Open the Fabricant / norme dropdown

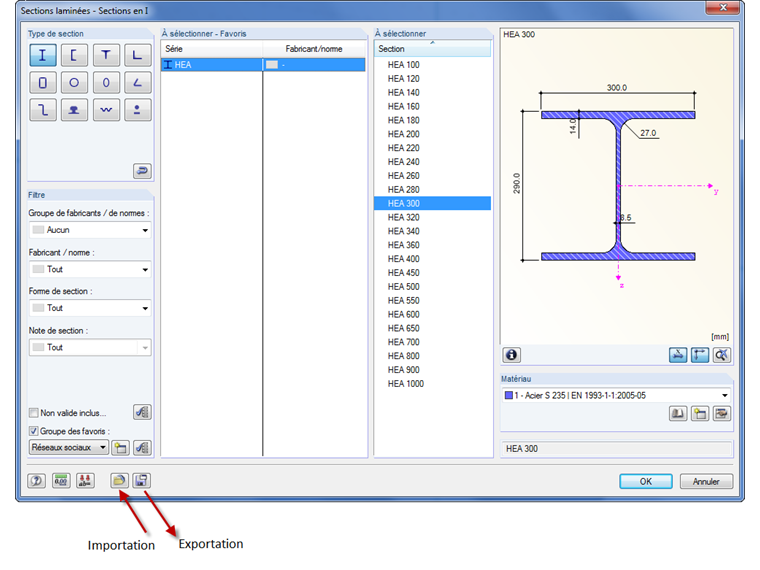(90, 269)
